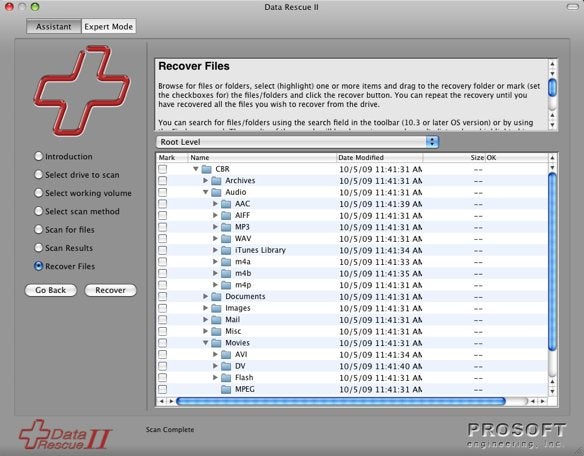Image resolution: width=584 pixels, height=456 pixels.
Task: Click the AAC folder icon
Action: click(x=226, y=204)
